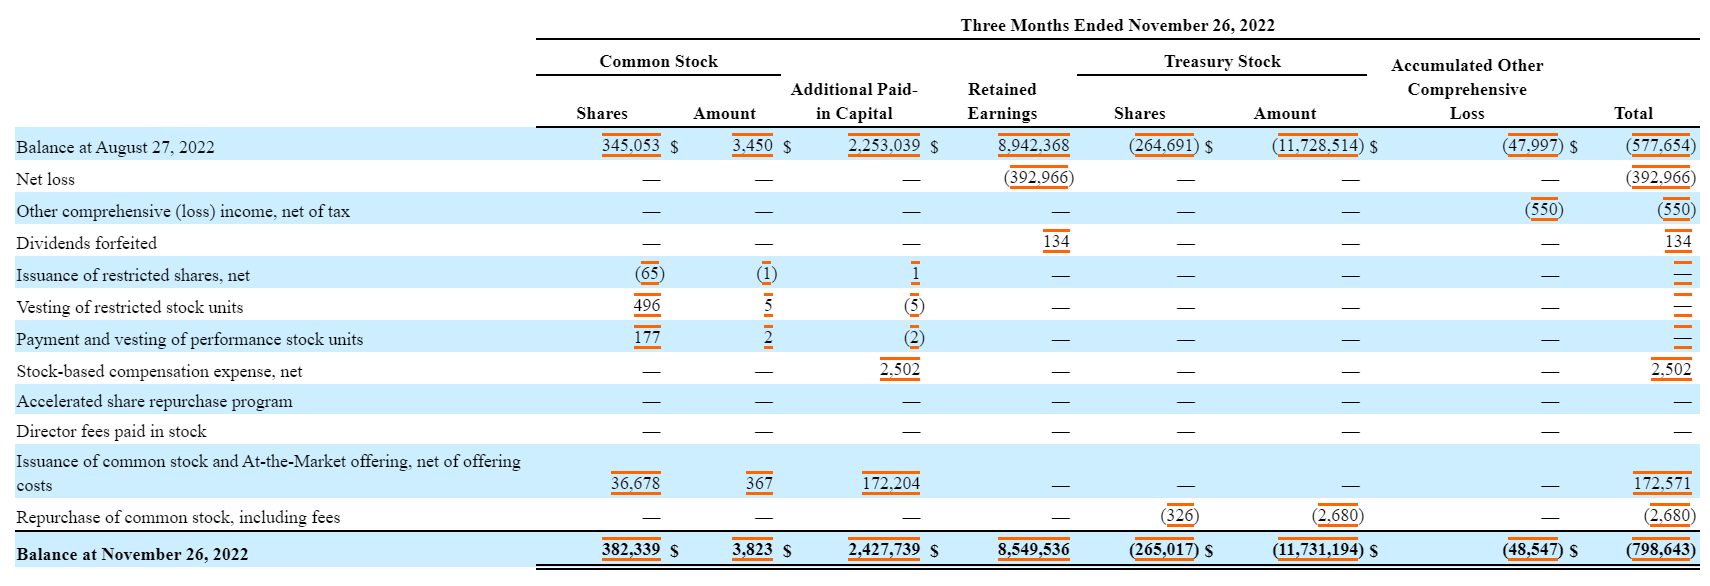Click (550) in Accumulated Other Comprehensive Loss column

[1544, 209]
